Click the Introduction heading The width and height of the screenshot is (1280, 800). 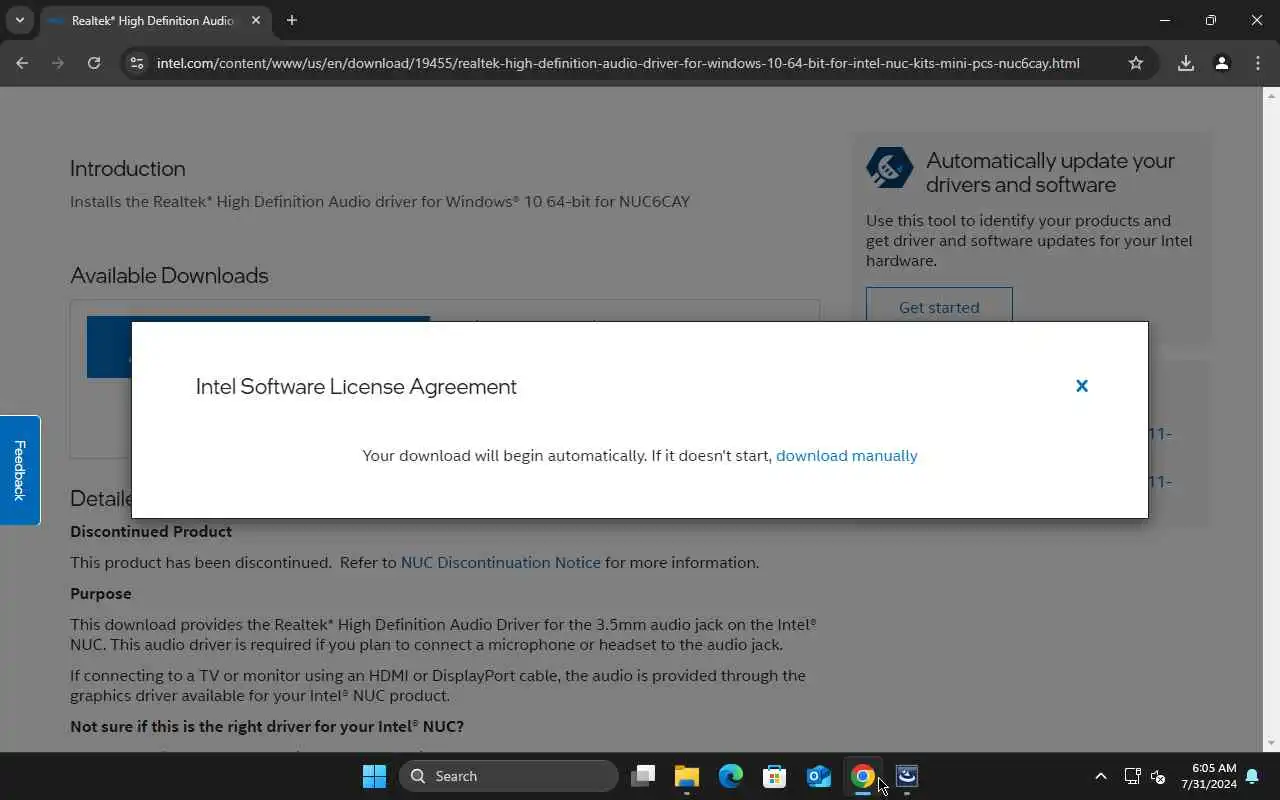click(x=127, y=168)
